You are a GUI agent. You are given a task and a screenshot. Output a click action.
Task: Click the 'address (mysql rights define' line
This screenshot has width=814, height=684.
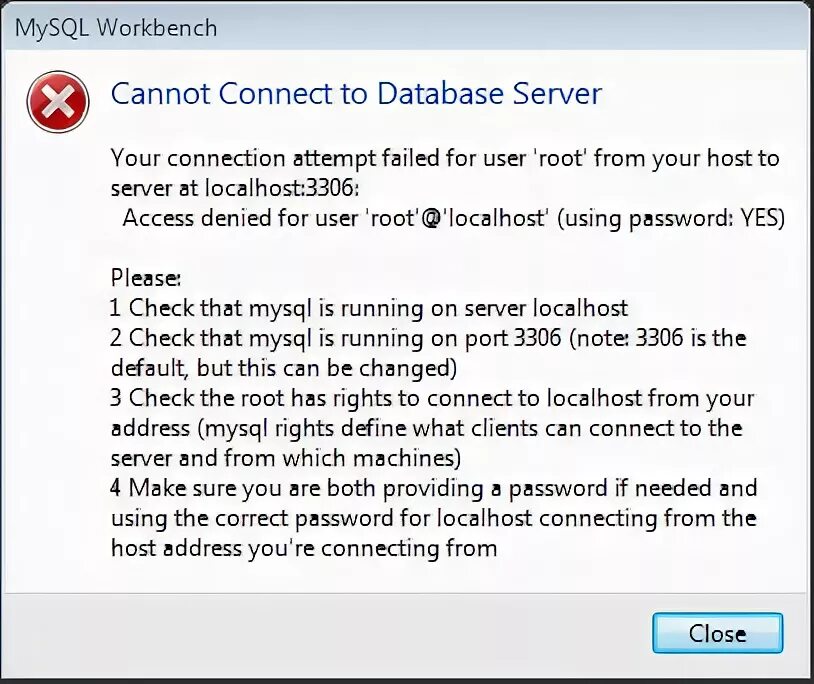coord(426,428)
